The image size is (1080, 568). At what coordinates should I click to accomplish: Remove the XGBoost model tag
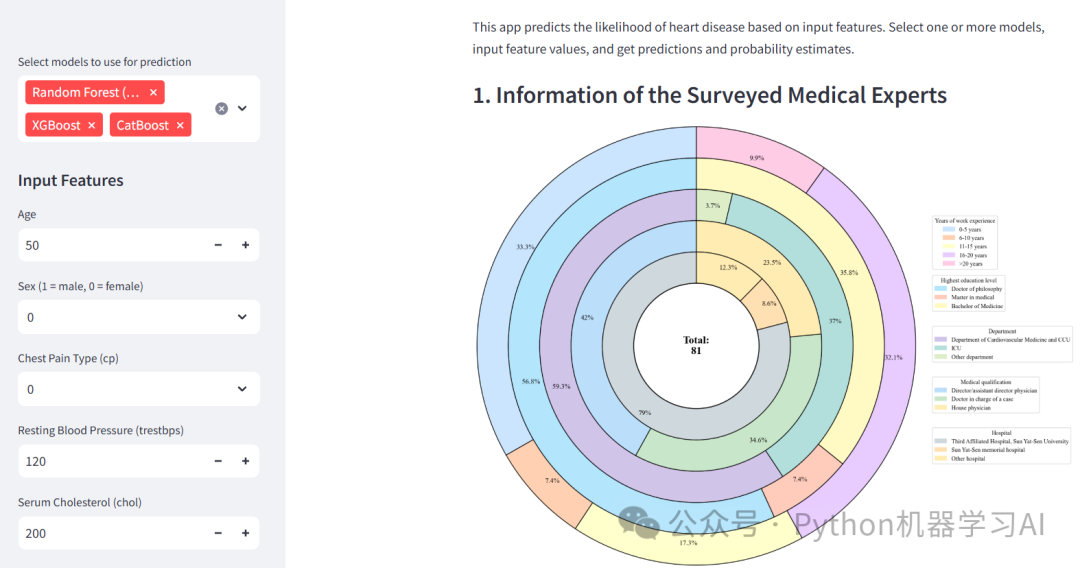91,125
